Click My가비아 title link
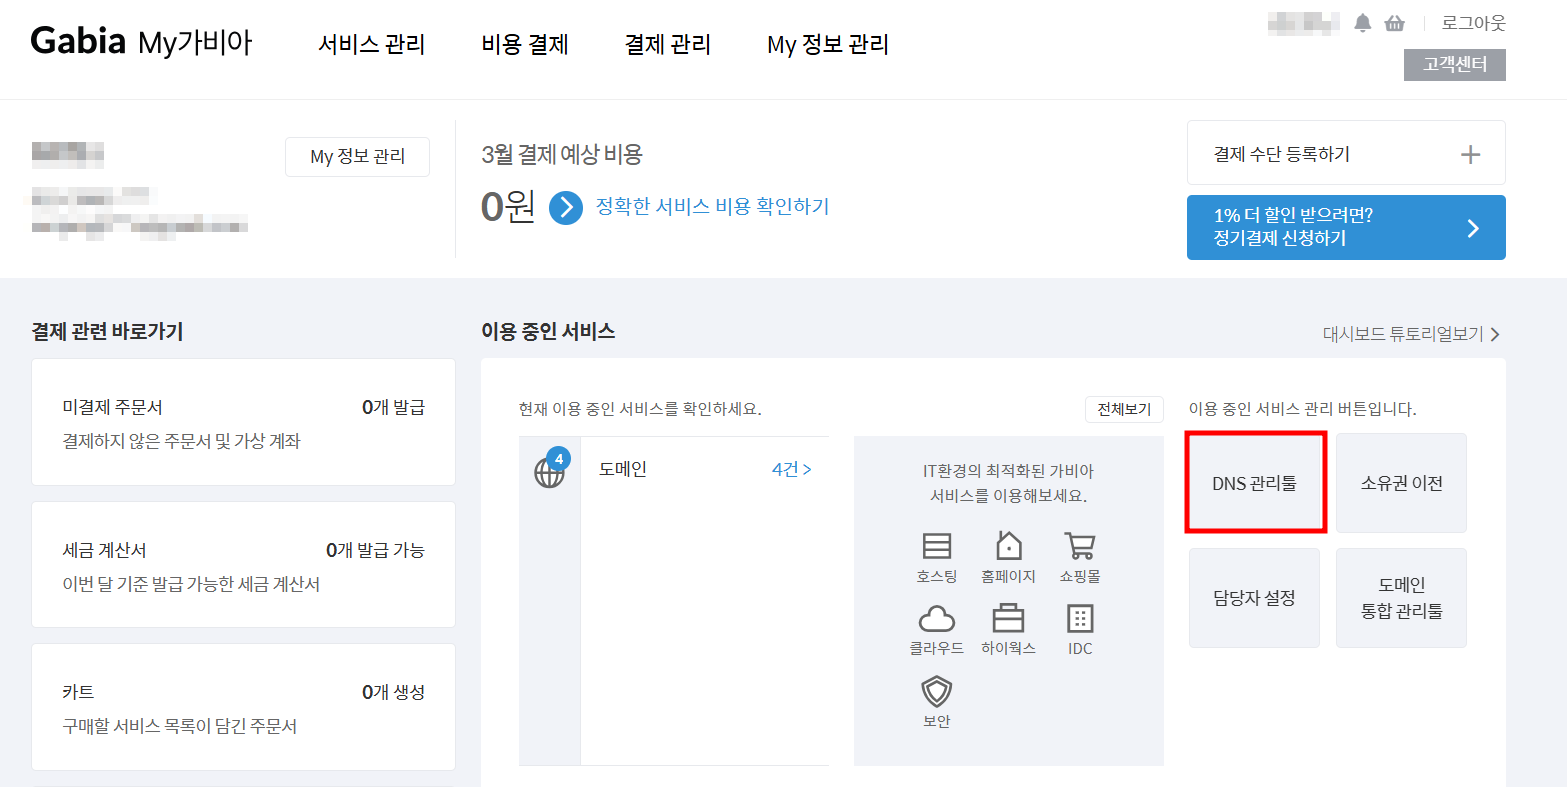This screenshot has width=1567, height=787. 195,43
